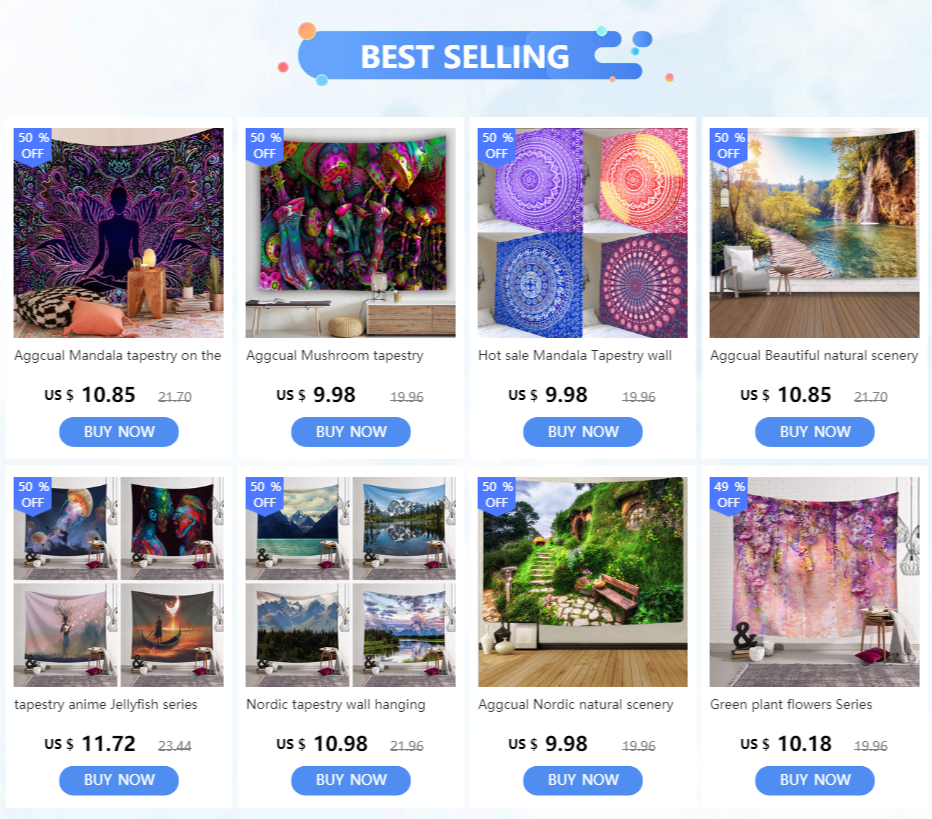Click BUY NOW for Hot sale Mandala Tapestry
The height and width of the screenshot is (819, 932).
click(x=582, y=431)
